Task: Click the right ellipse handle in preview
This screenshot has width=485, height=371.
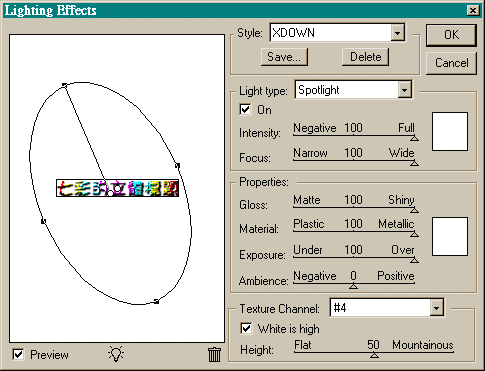Action: 178,165
